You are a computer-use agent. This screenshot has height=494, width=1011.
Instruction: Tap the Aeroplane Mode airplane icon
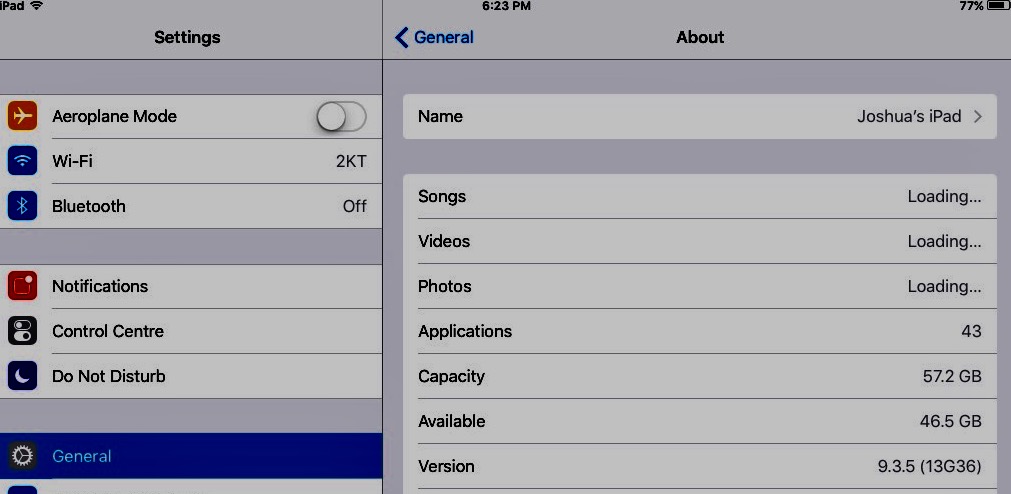pos(22,116)
